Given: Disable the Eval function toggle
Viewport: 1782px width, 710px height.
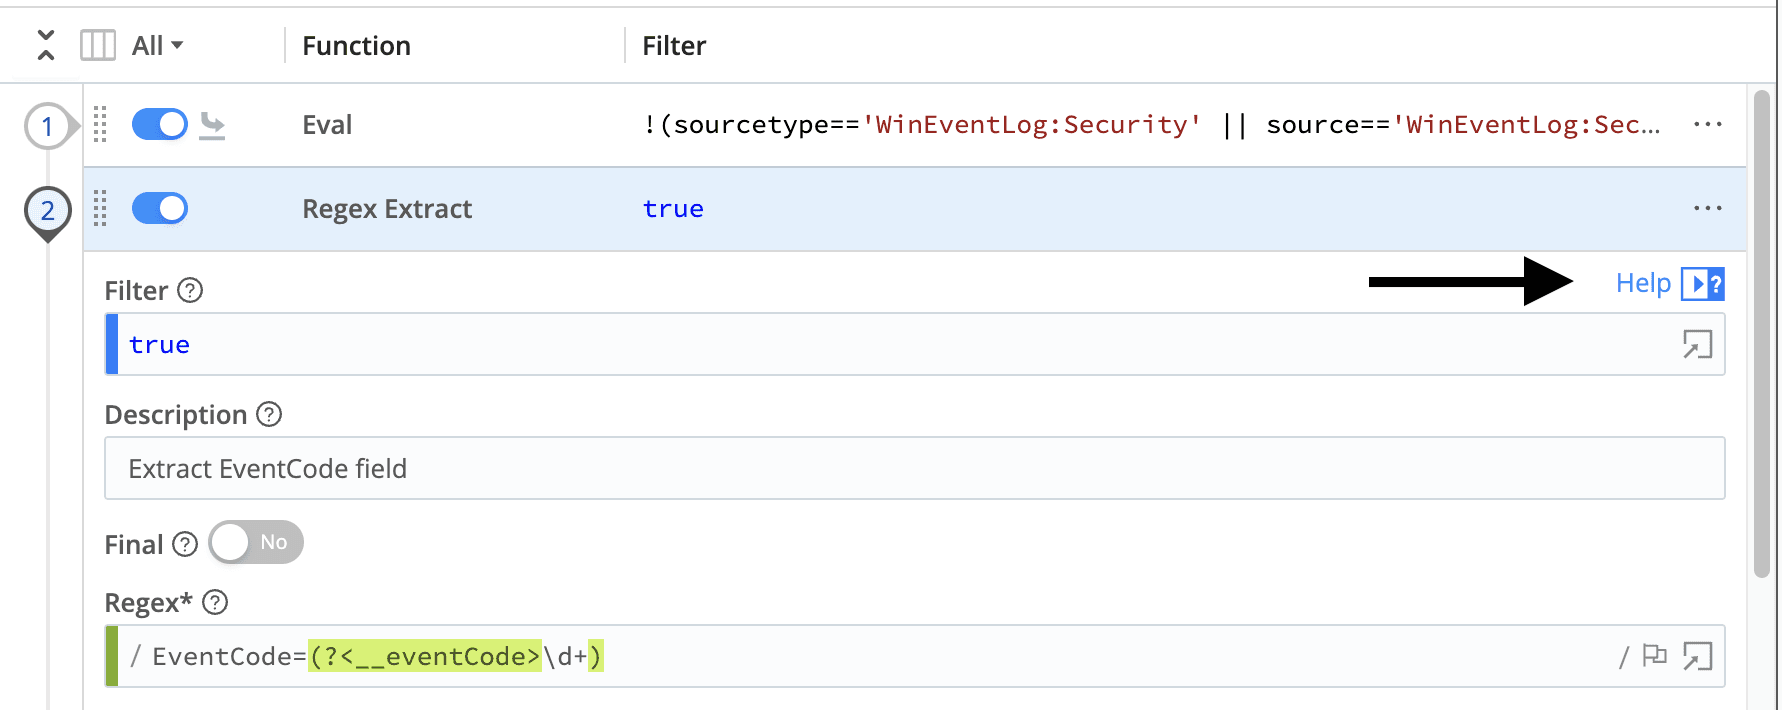Looking at the screenshot, I should coord(160,125).
